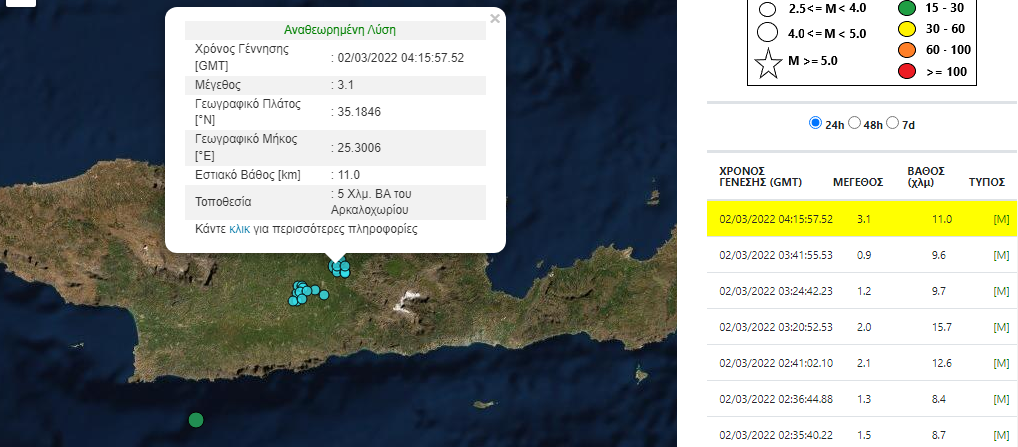
Task: Click the ΜΕΓΕΘΟΣ column header
Action: click(858, 182)
